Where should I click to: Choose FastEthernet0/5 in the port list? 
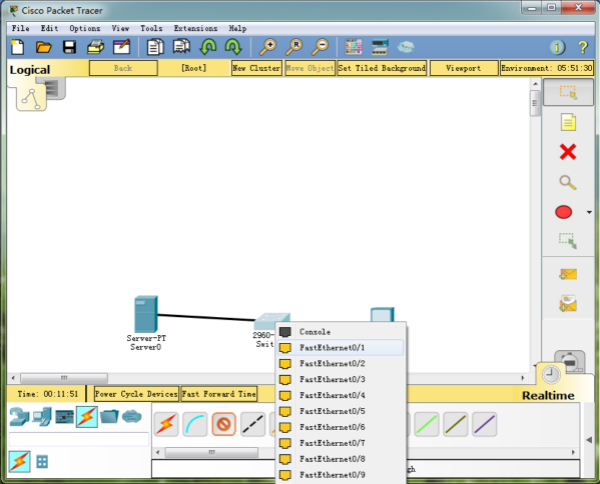pyautogui.click(x=341, y=411)
